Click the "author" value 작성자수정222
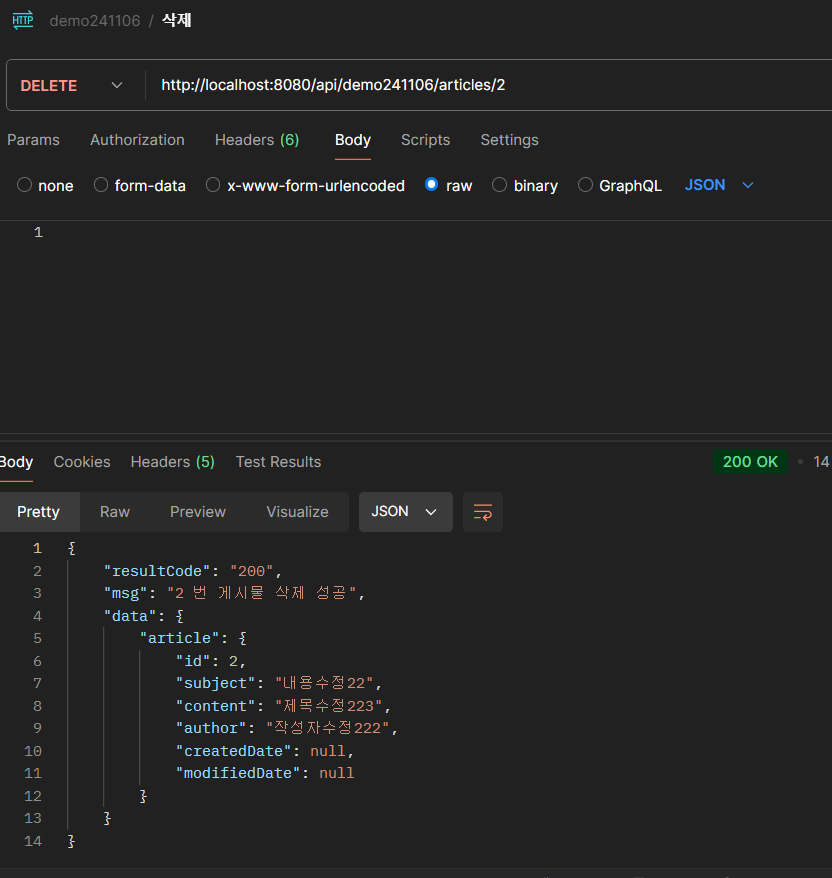The height and width of the screenshot is (878, 832). pos(328,728)
